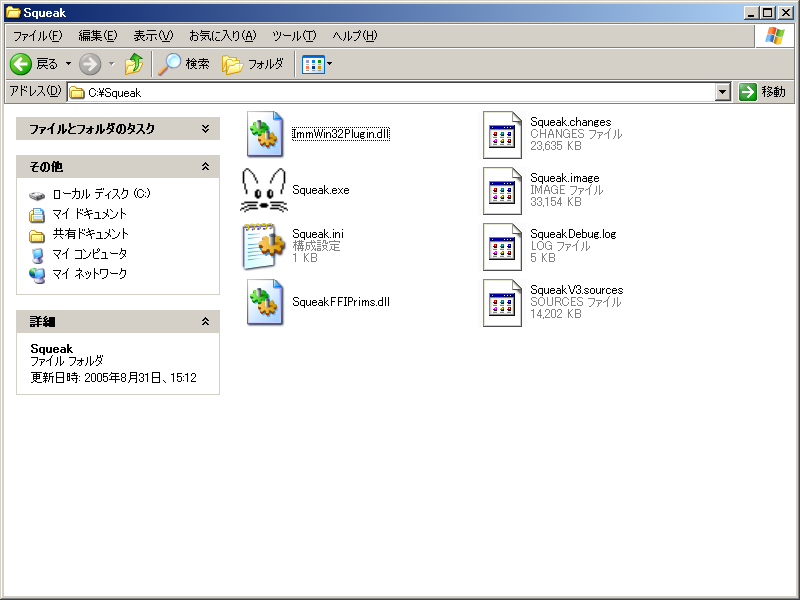The image size is (800, 600).
Task: Click the マイ ドキュメント link
Action: pos(89,214)
